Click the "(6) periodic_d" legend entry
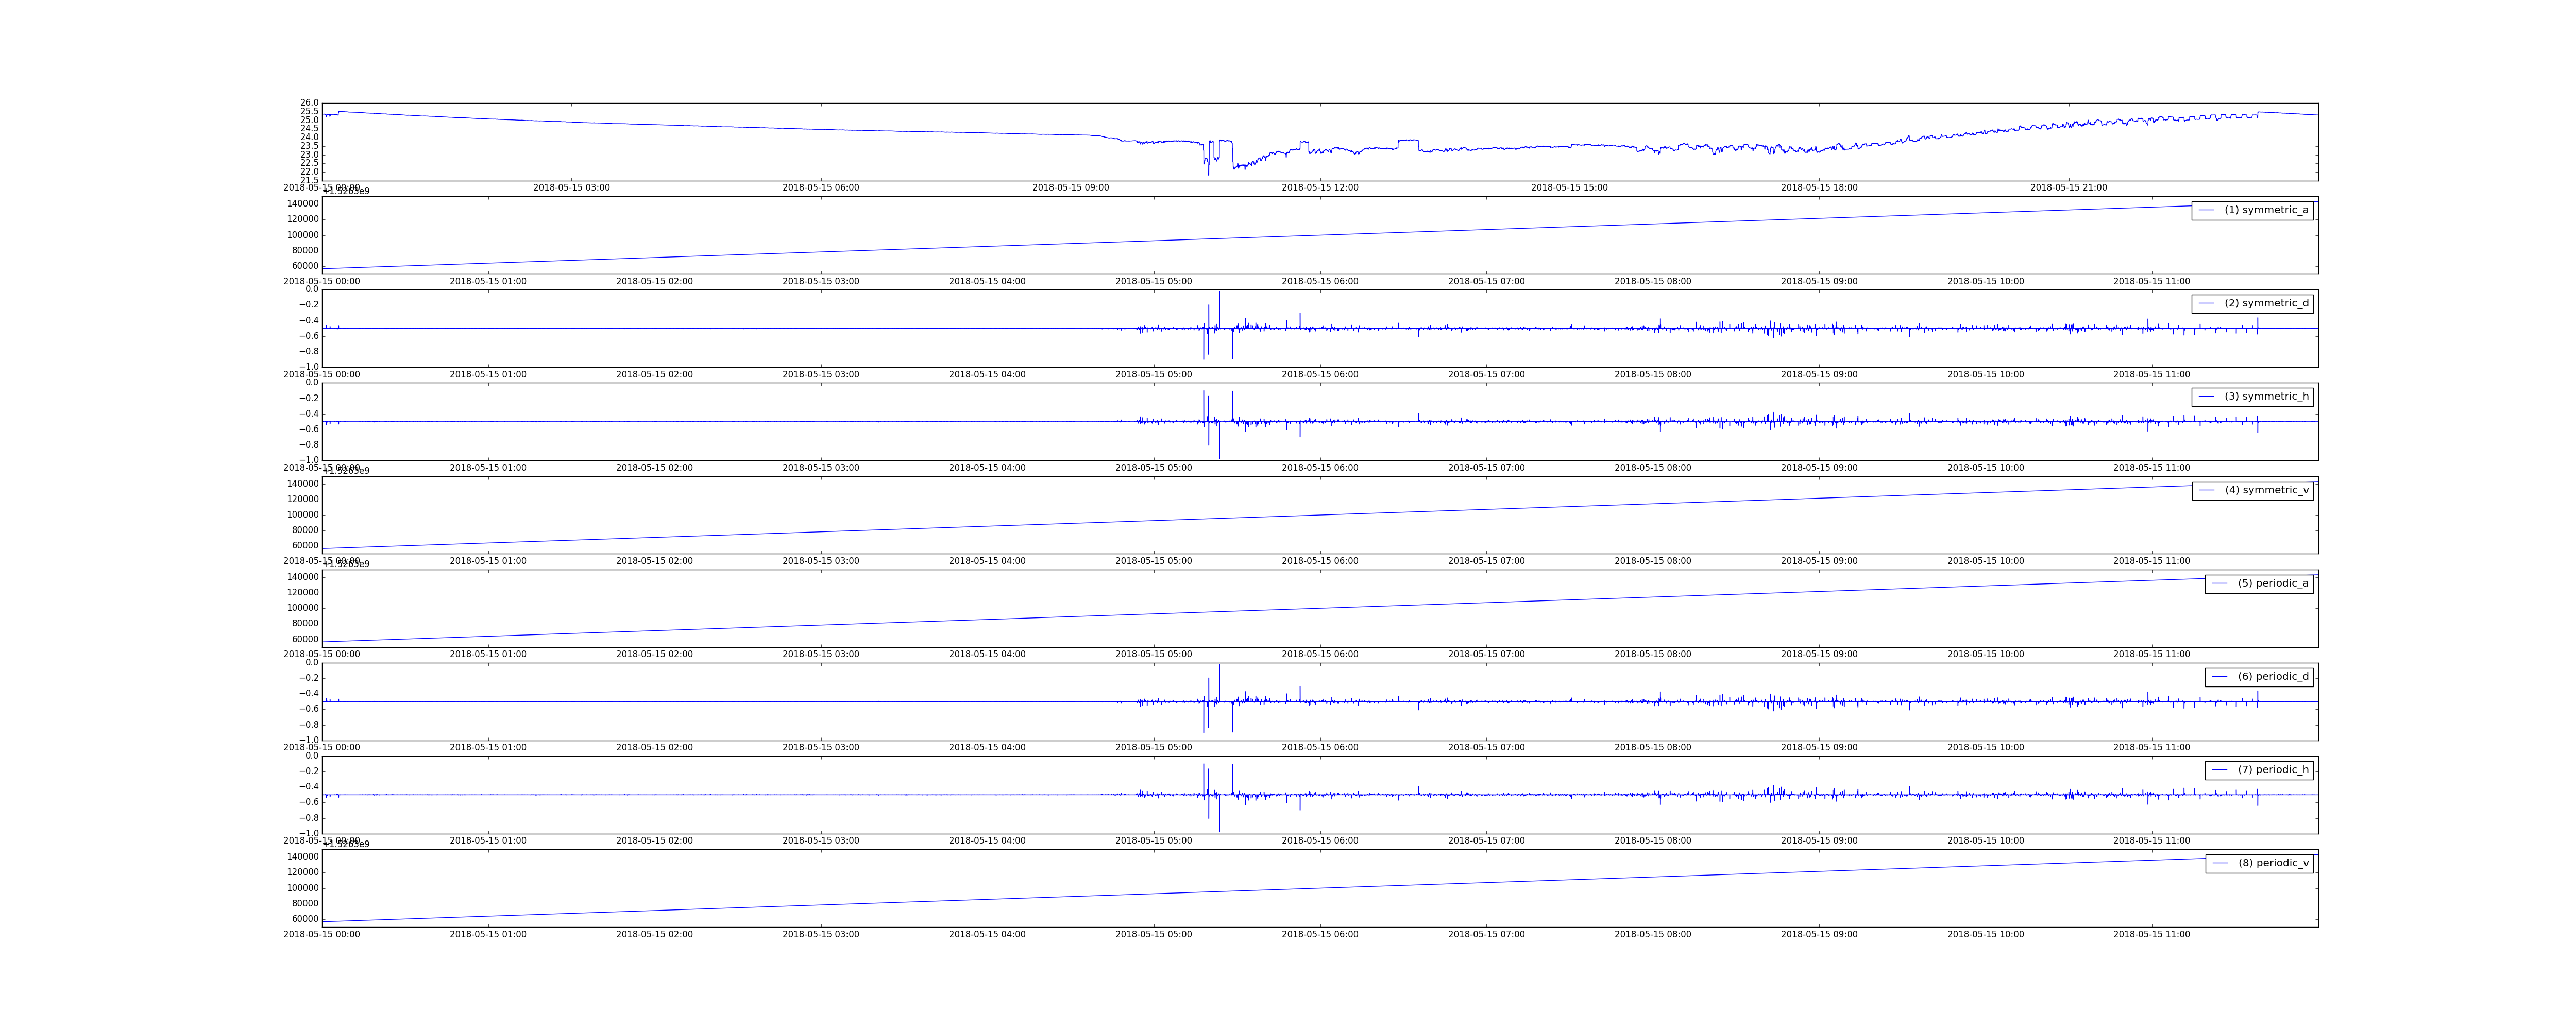Screen dimensions: 2576x1030 click(x=2259, y=677)
